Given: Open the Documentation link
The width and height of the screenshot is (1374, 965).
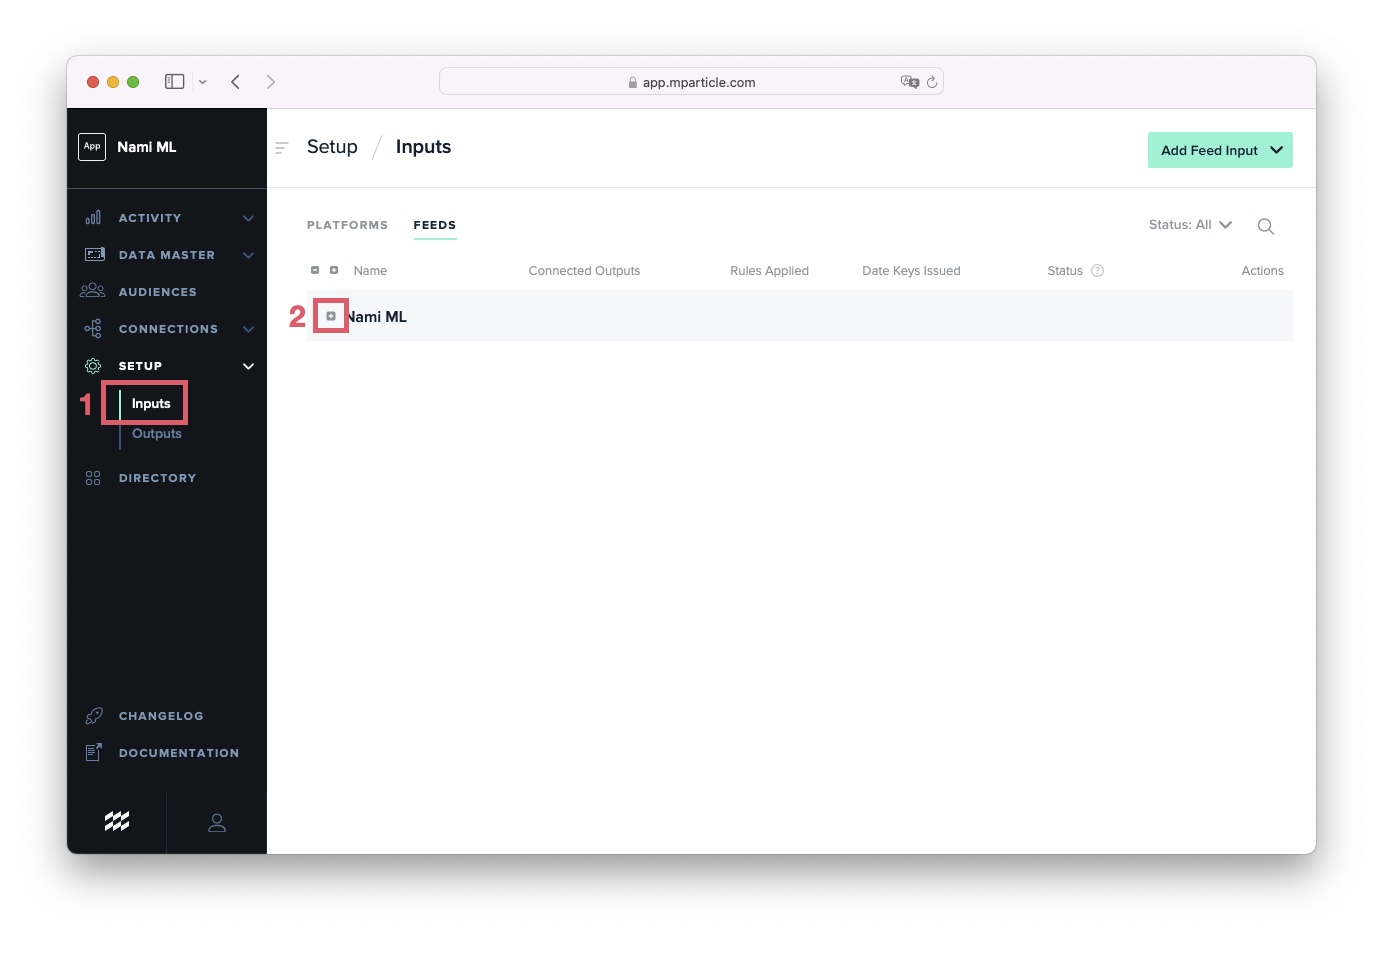Looking at the screenshot, I should click(179, 753).
